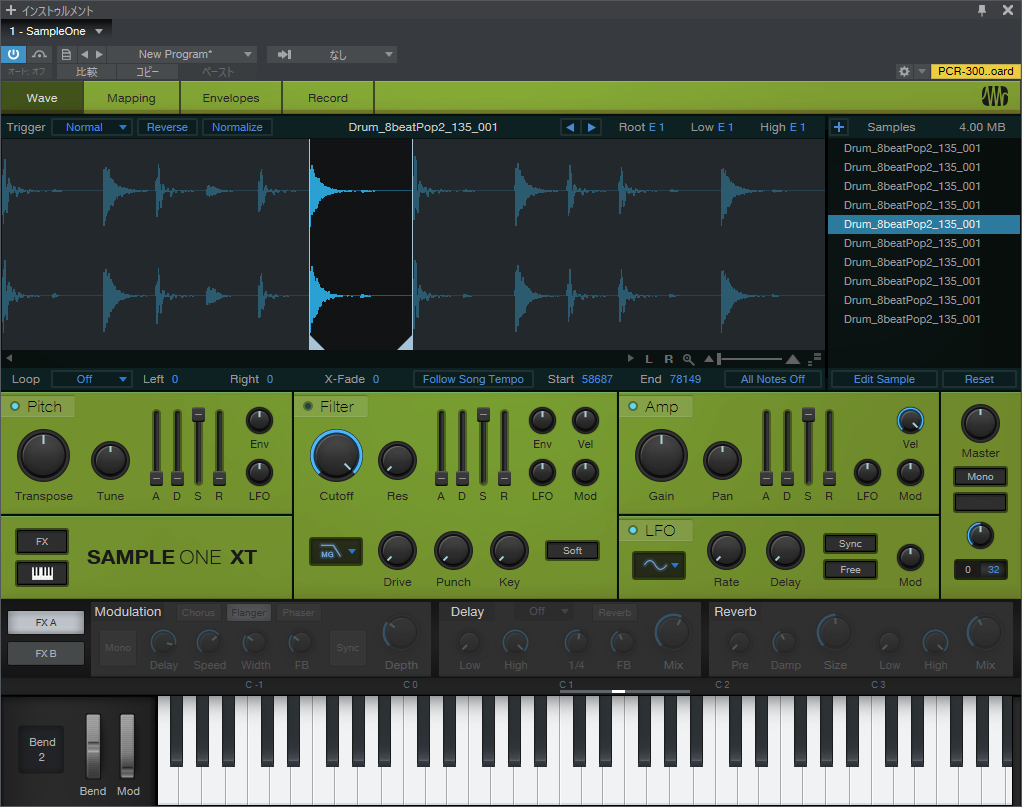
Task: Click the large zoom-in triangle icon
Action: [793, 359]
